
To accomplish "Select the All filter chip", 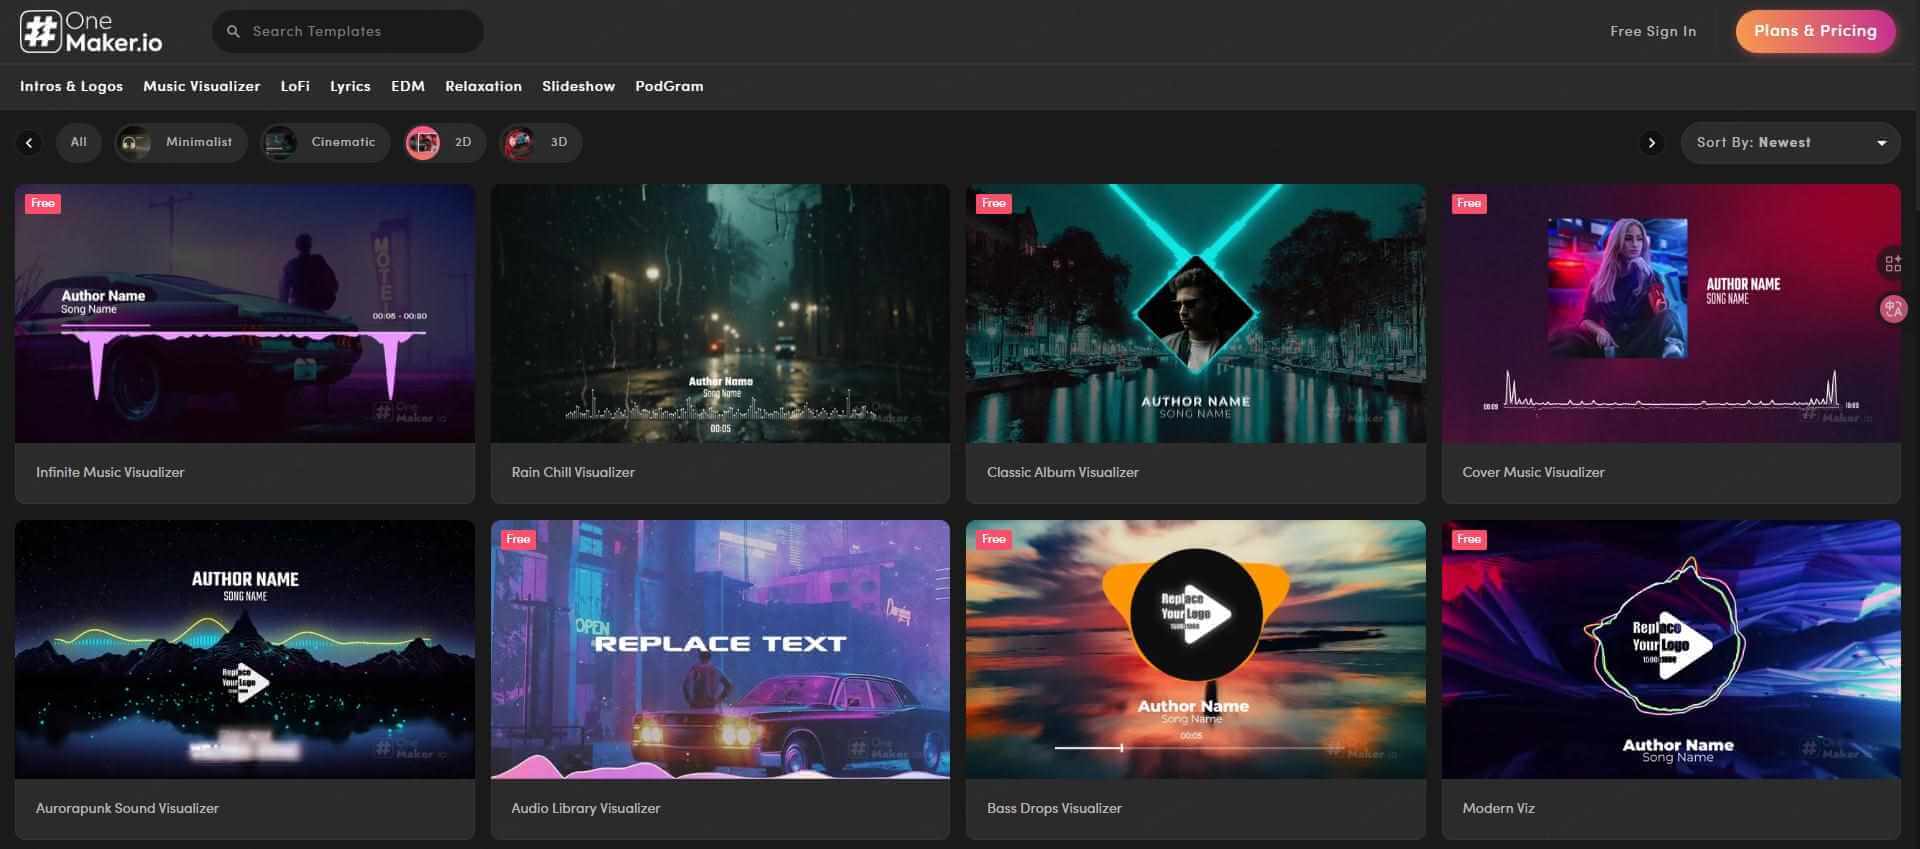I will click(78, 142).
